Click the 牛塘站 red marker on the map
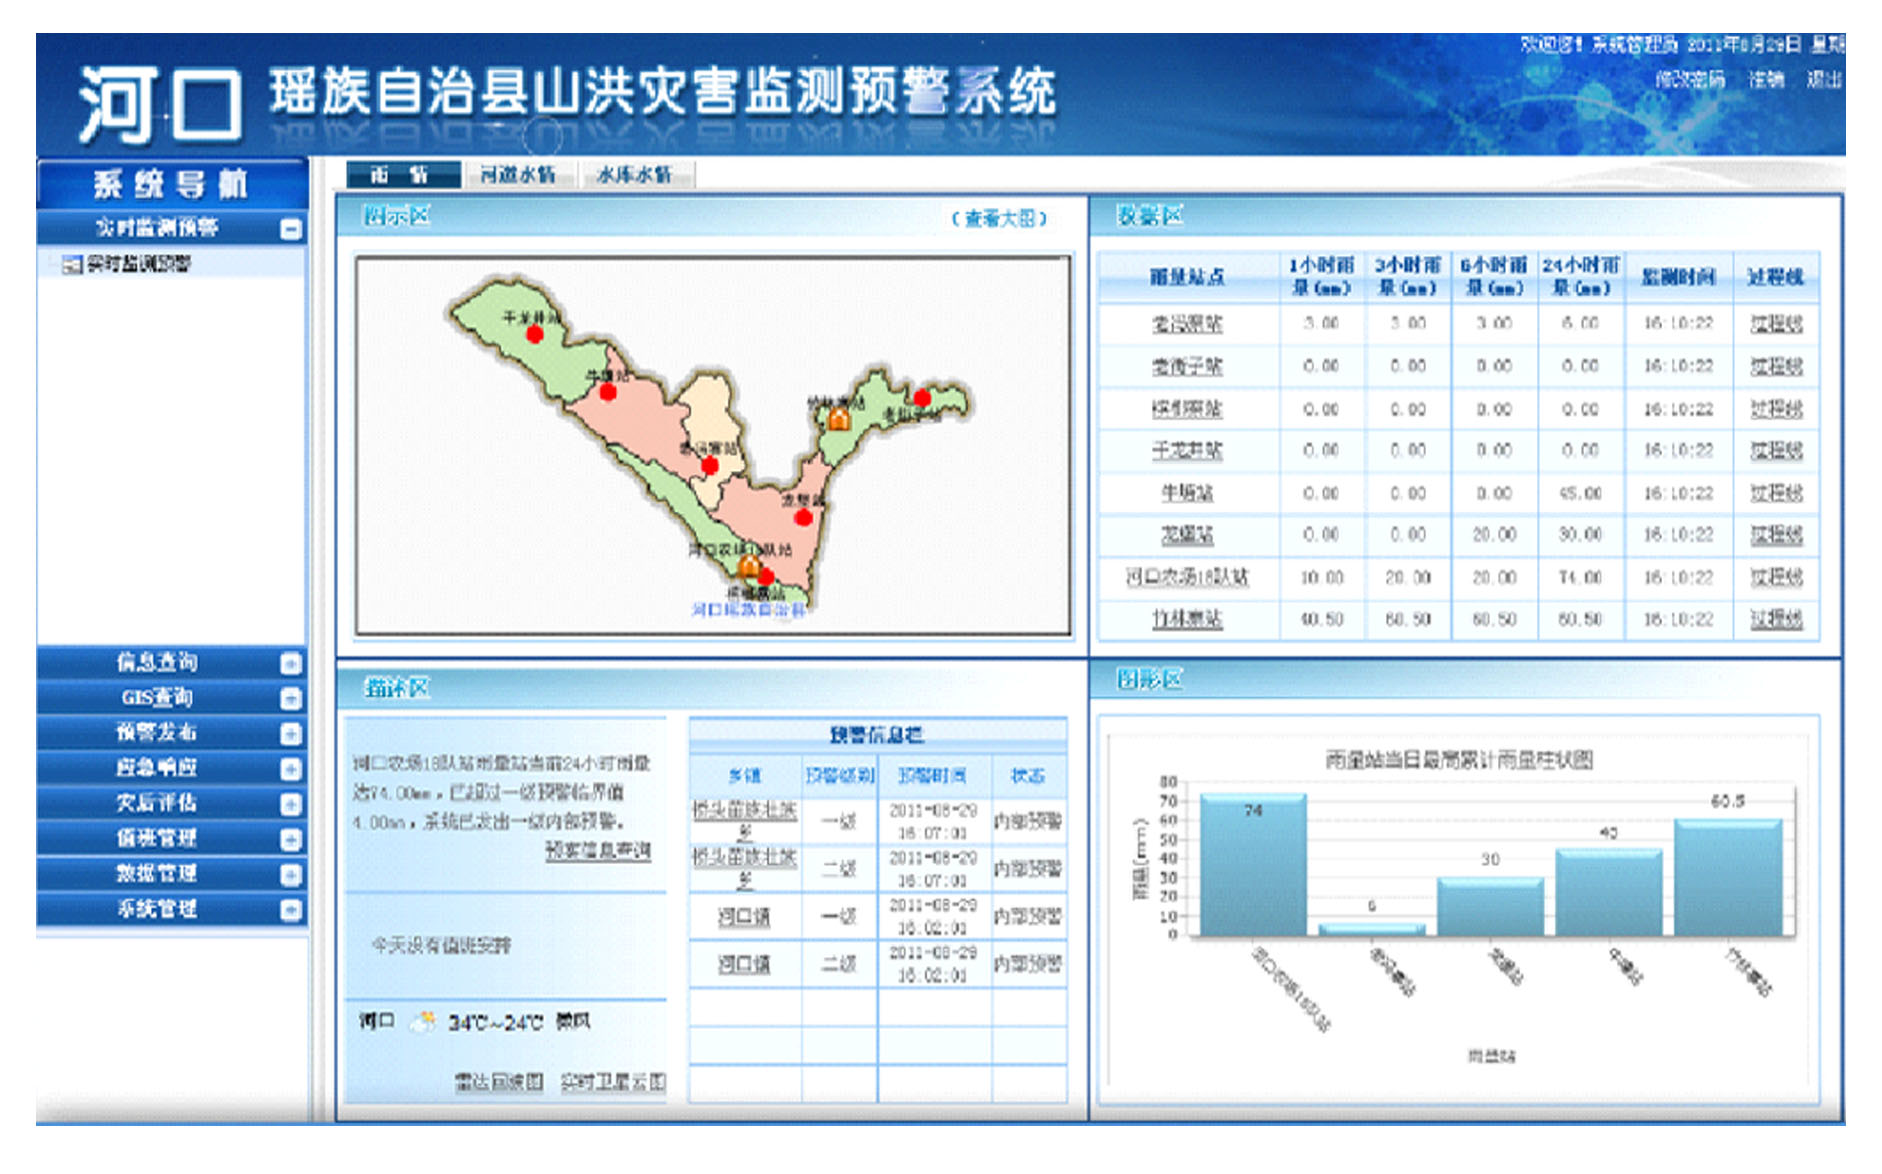The width and height of the screenshot is (1882, 1174). coord(607,392)
